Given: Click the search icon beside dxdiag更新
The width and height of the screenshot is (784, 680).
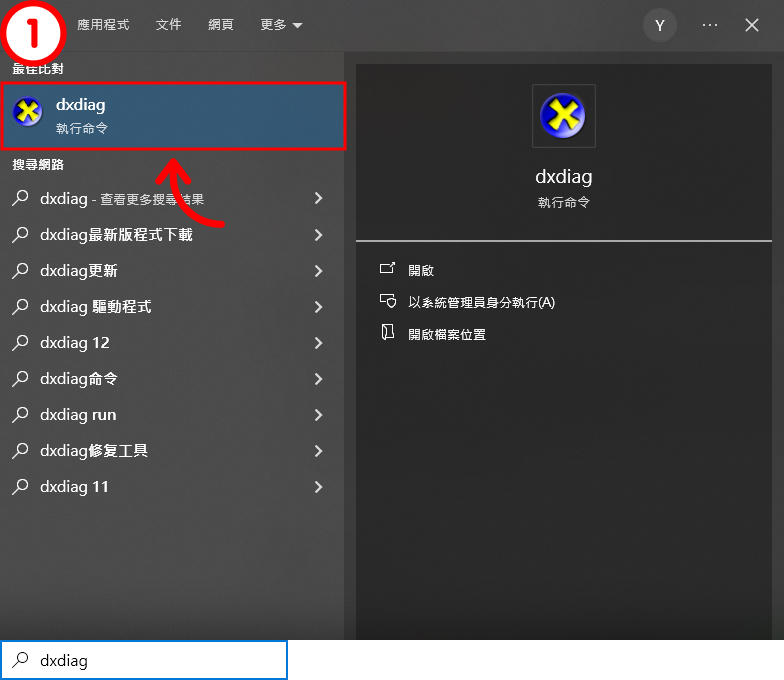Looking at the screenshot, I should click(x=20, y=270).
